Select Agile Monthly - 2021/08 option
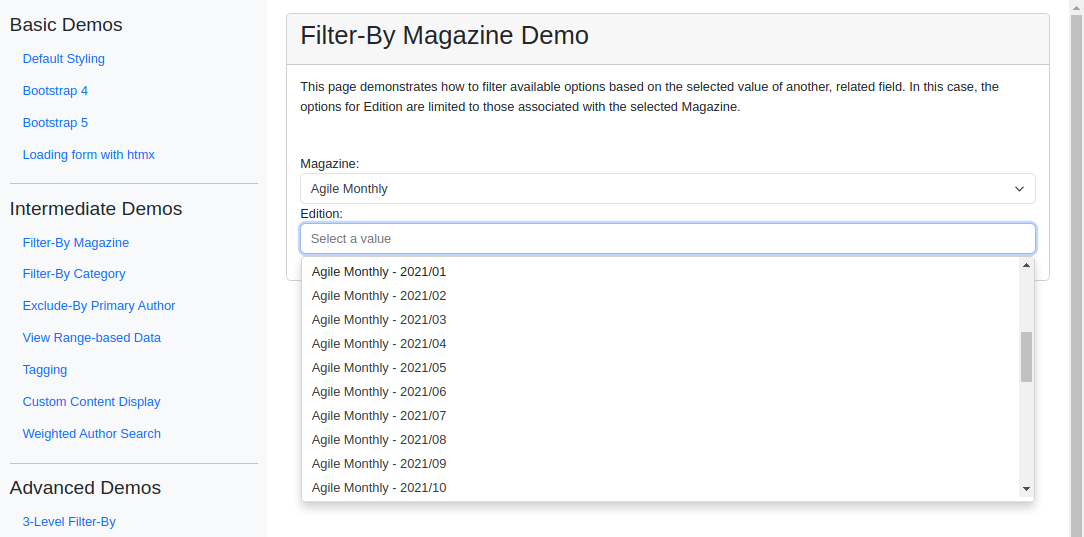 661,440
